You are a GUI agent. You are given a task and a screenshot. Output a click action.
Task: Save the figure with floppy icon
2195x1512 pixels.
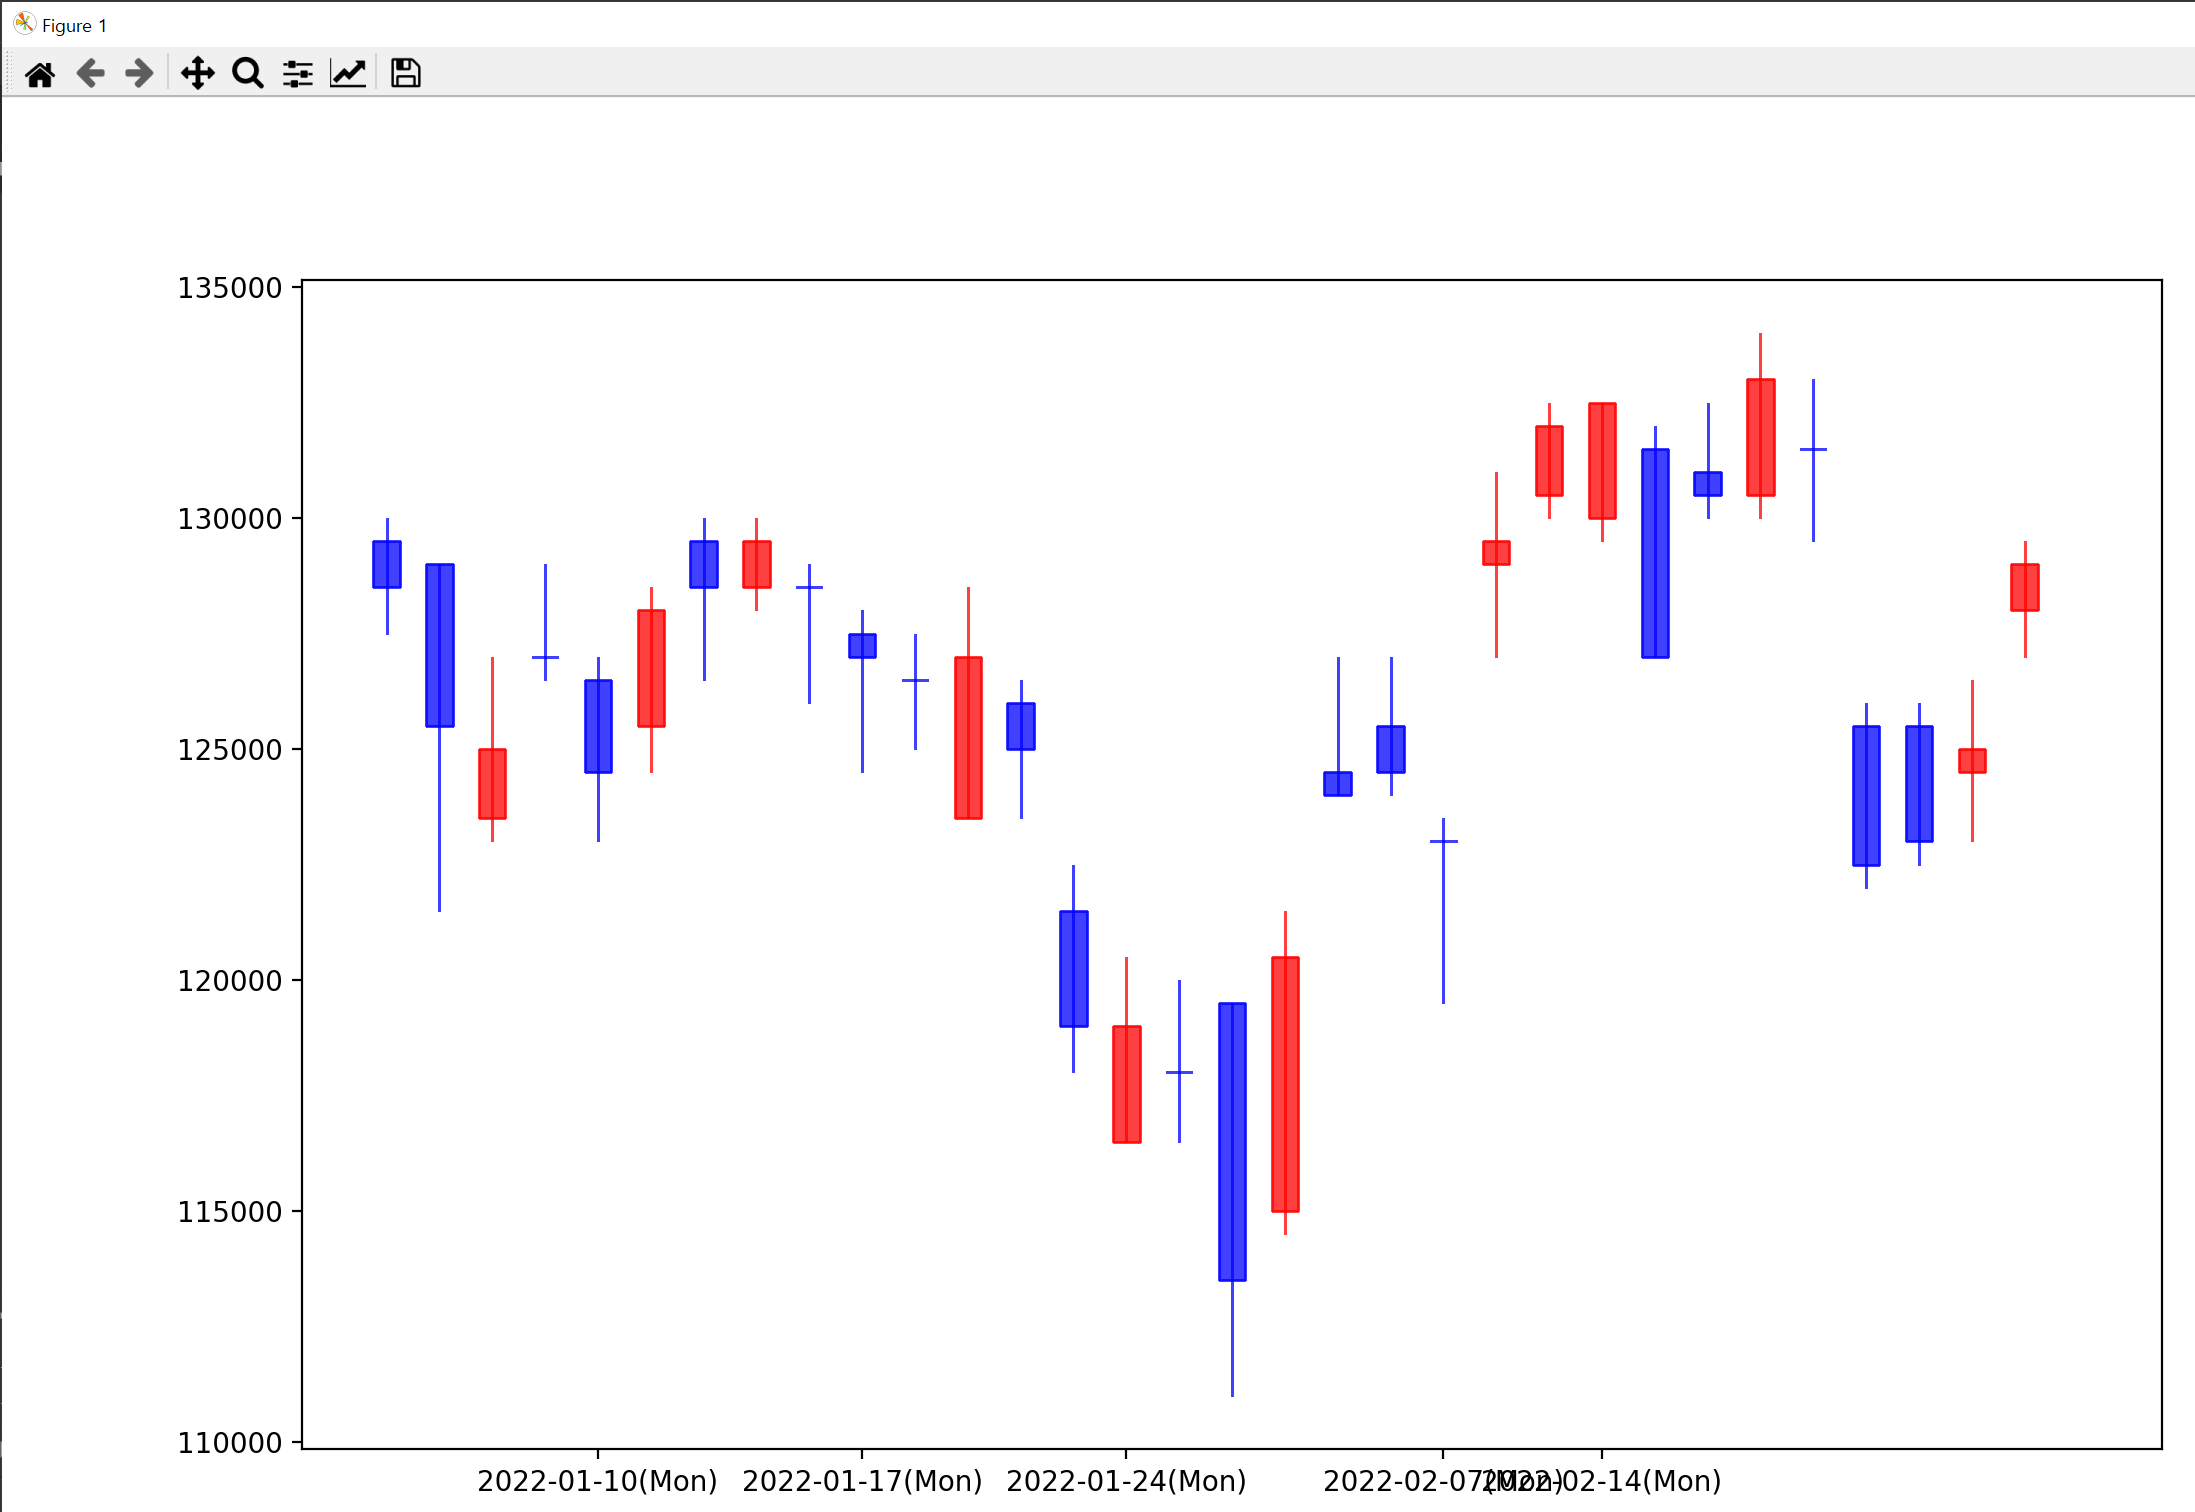pos(405,74)
